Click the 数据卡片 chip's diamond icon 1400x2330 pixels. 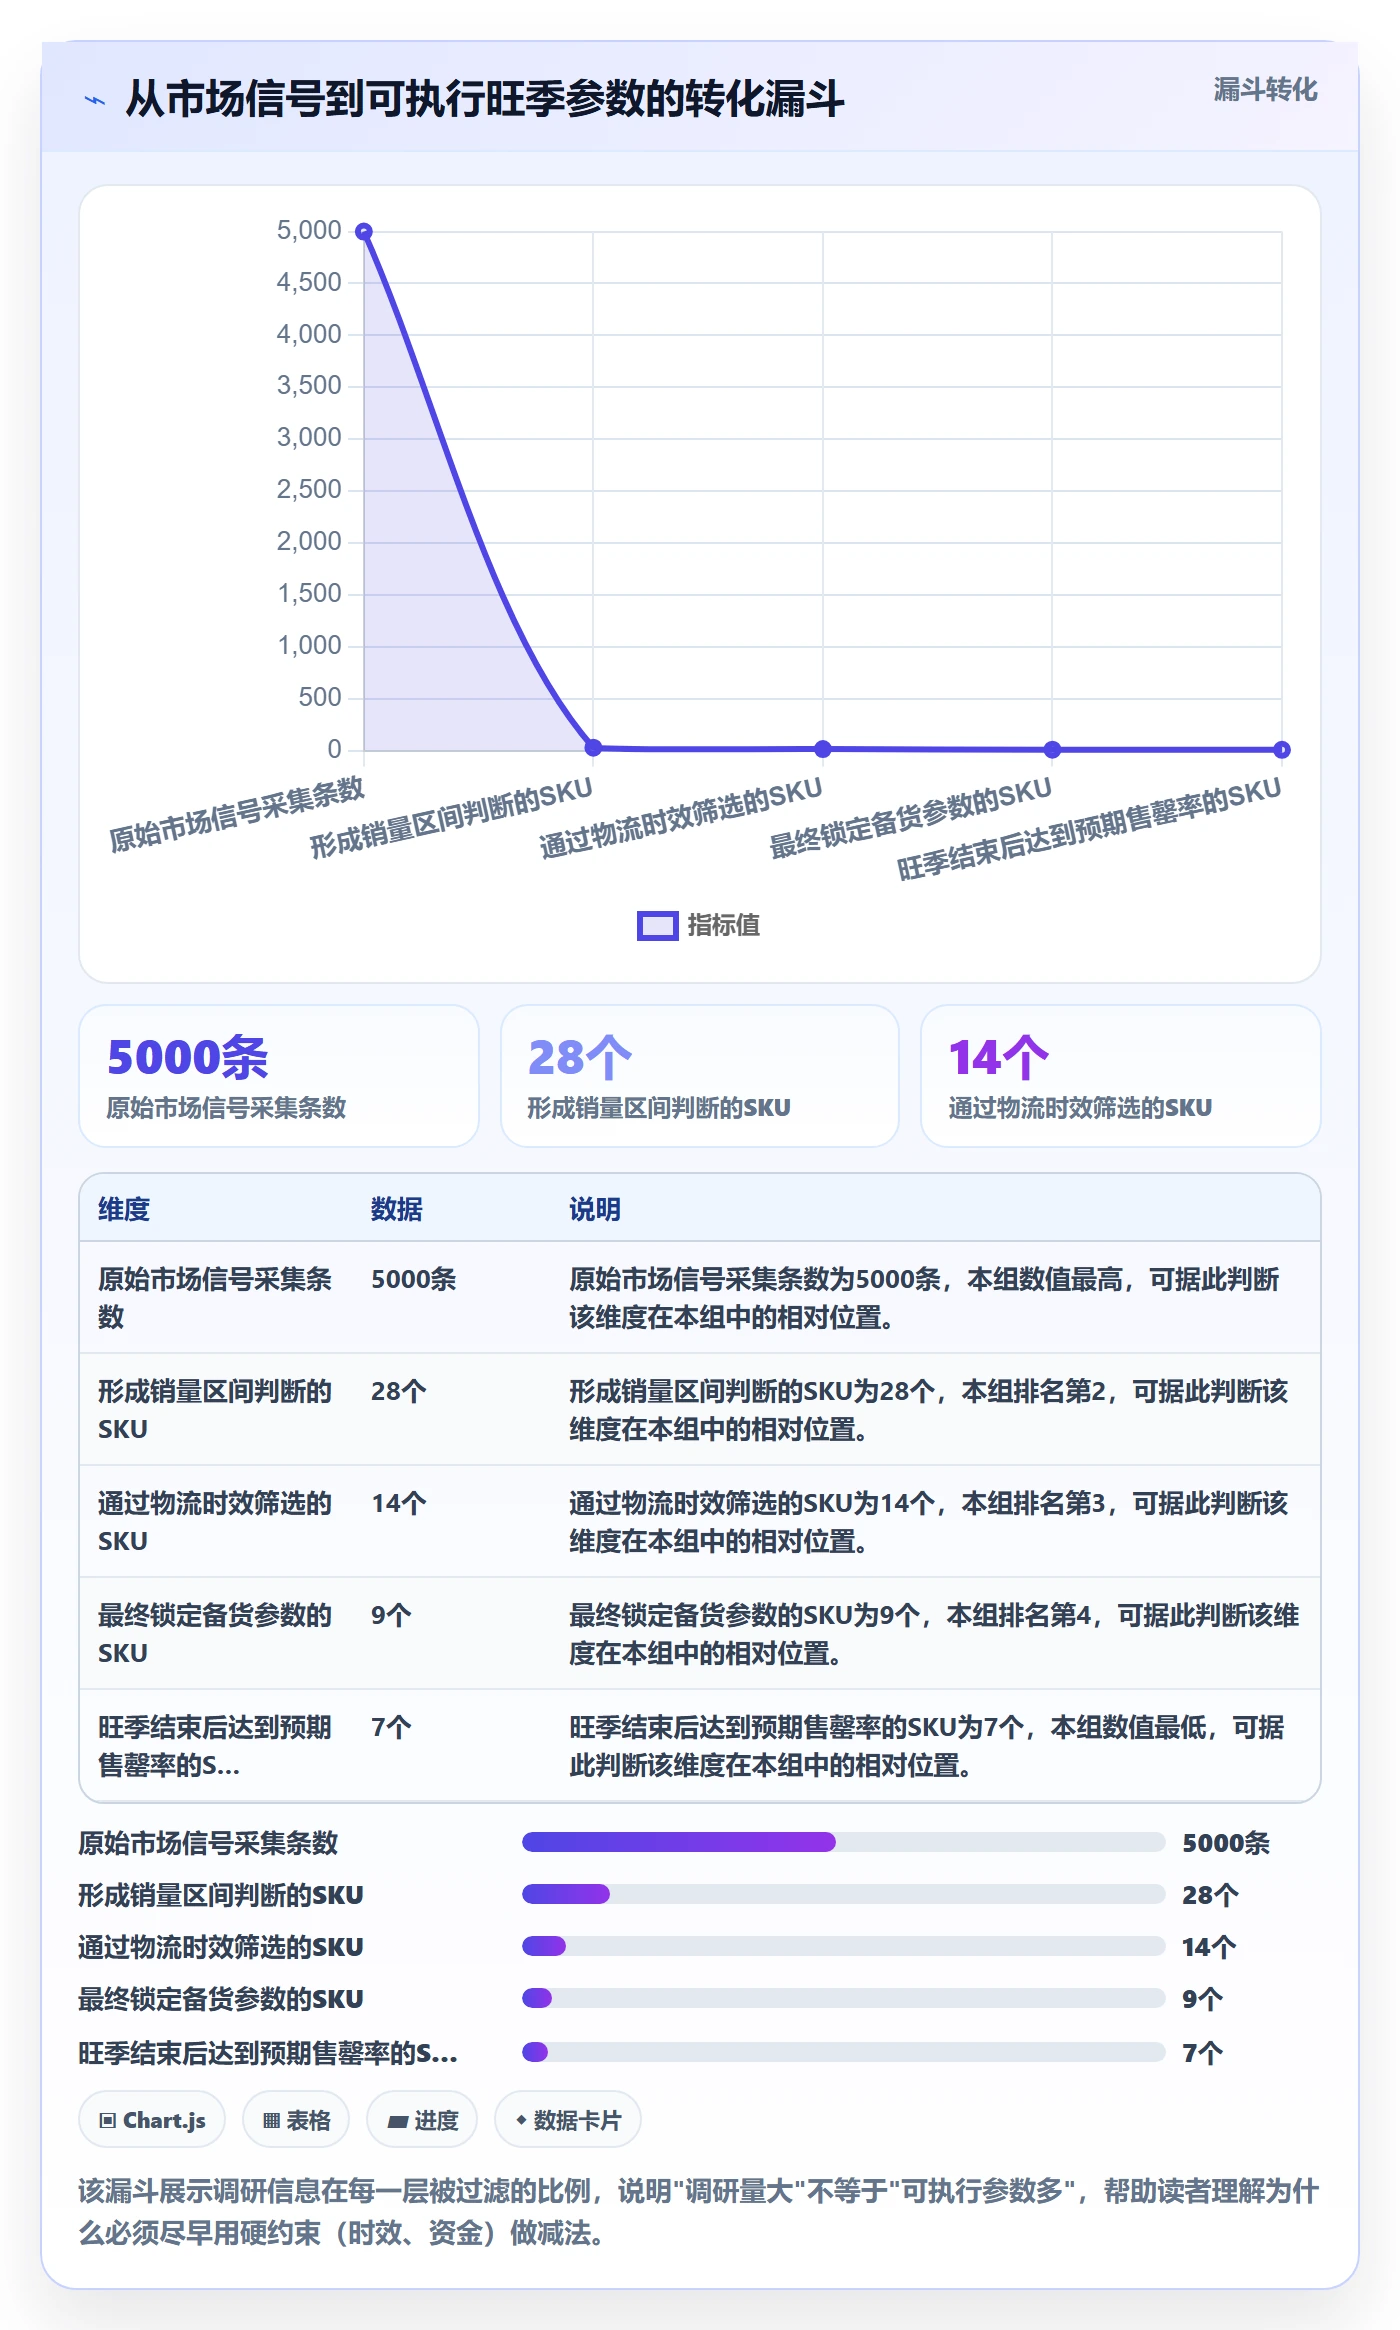[521, 2120]
